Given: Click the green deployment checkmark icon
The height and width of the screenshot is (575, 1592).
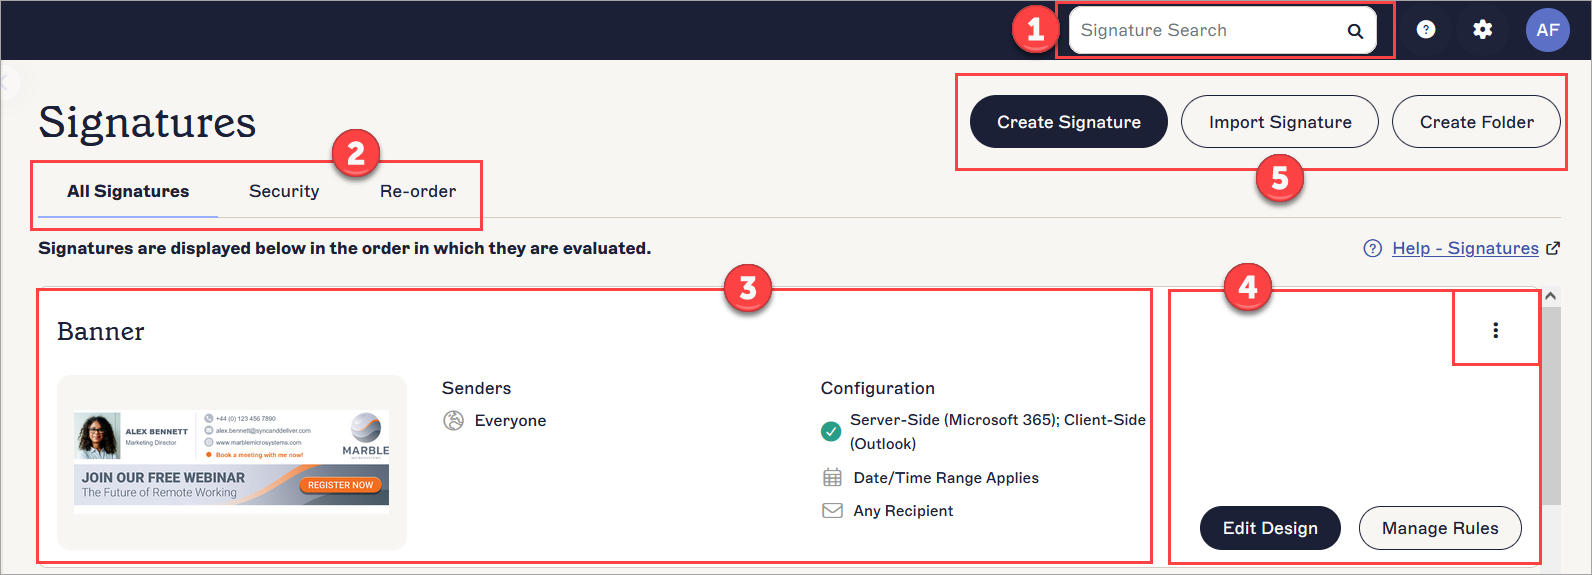Looking at the screenshot, I should tap(830, 432).
